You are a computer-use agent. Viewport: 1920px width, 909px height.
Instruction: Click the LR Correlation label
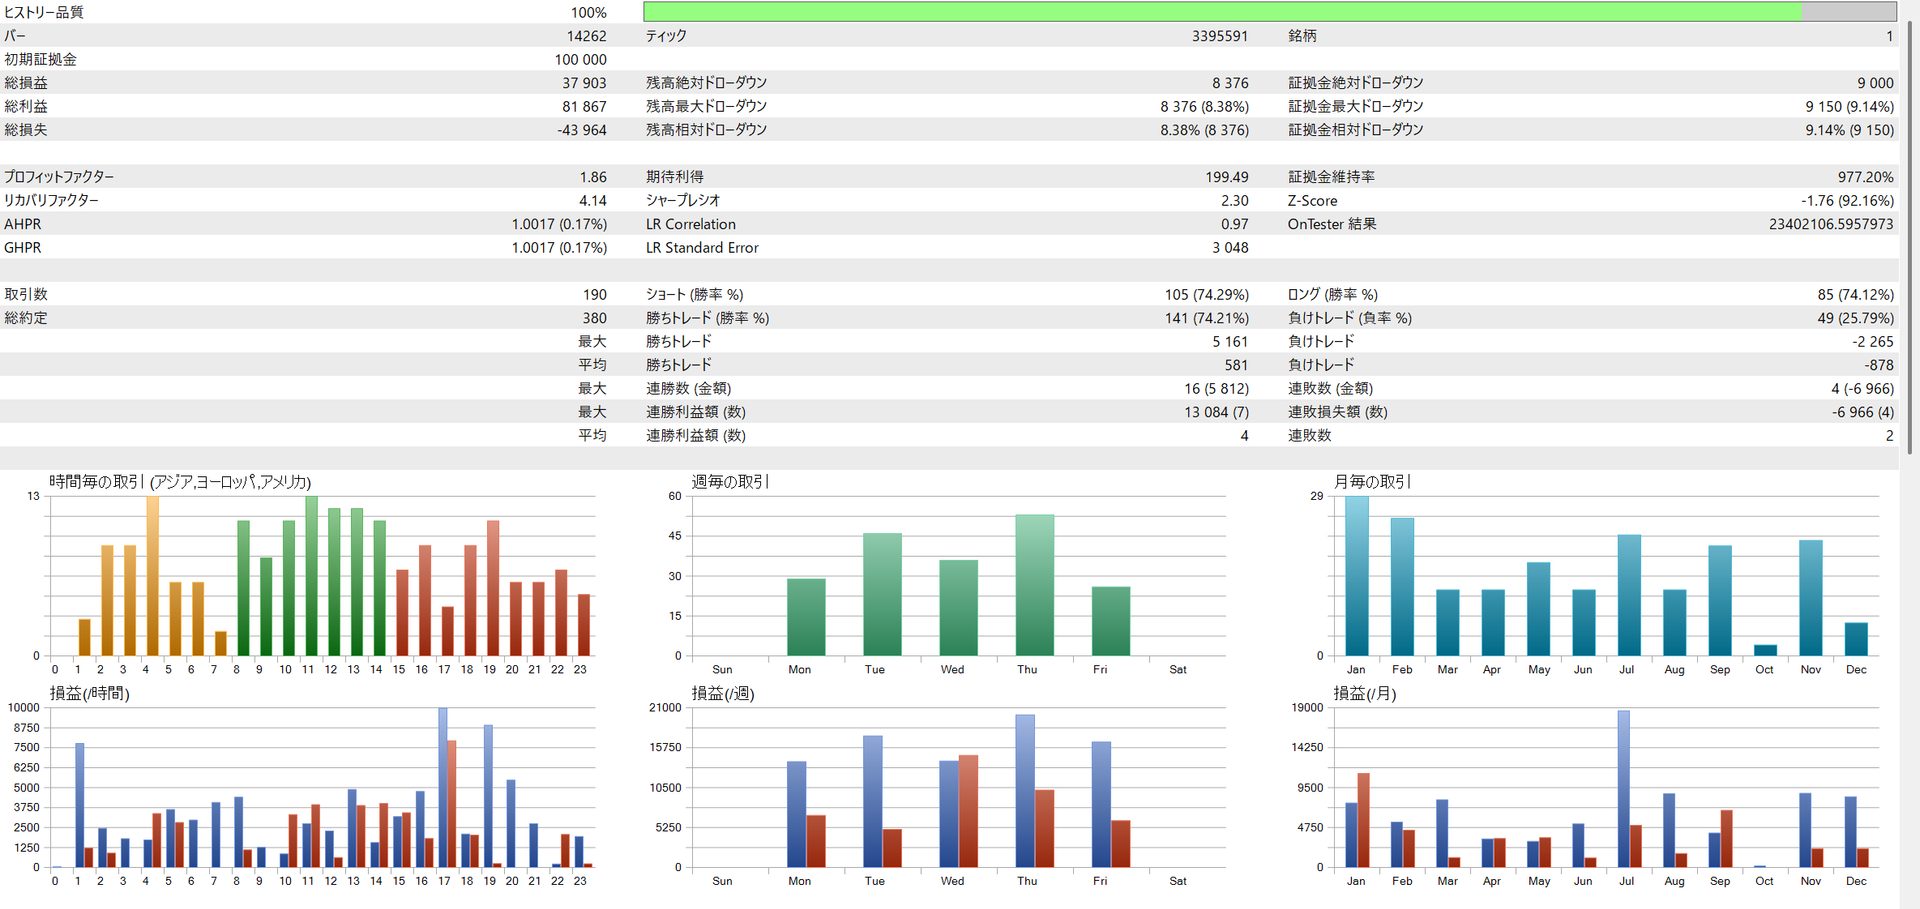[x=690, y=224]
